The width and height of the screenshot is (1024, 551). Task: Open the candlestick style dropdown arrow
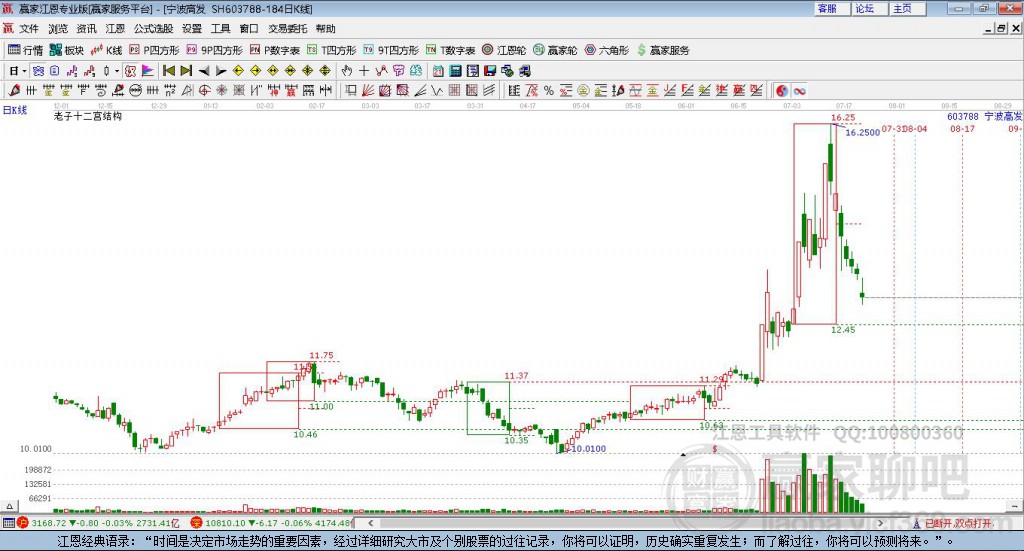point(116,71)
